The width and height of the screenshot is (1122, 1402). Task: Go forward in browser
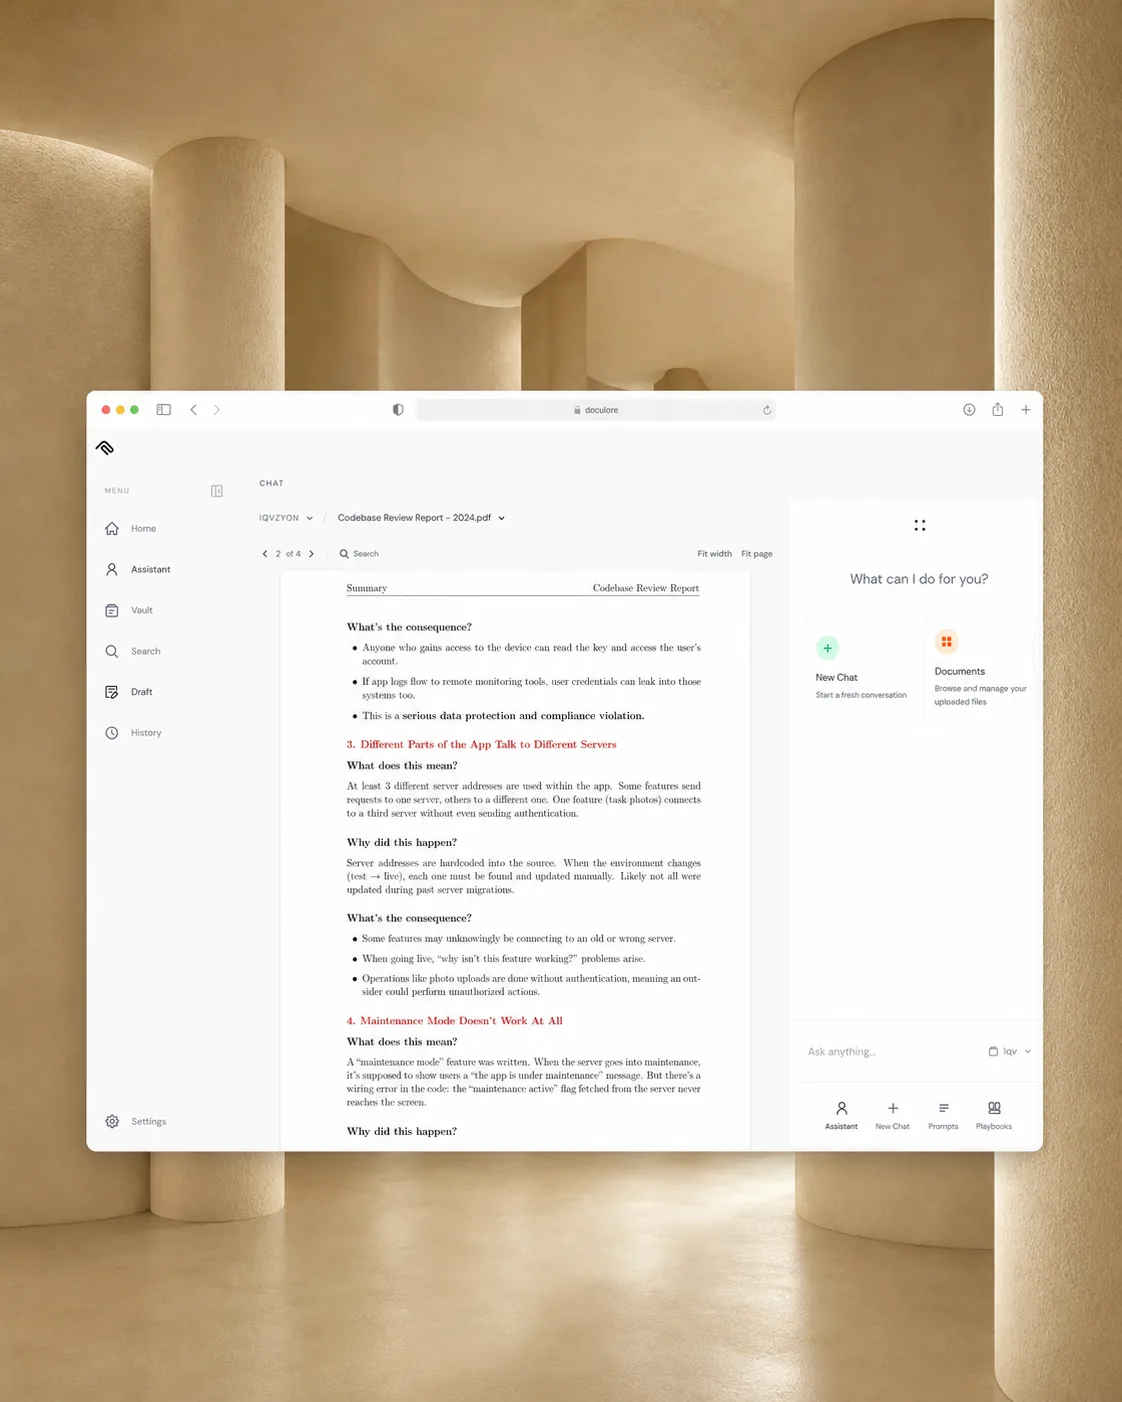pyautogui.click(x=216, y=410)
